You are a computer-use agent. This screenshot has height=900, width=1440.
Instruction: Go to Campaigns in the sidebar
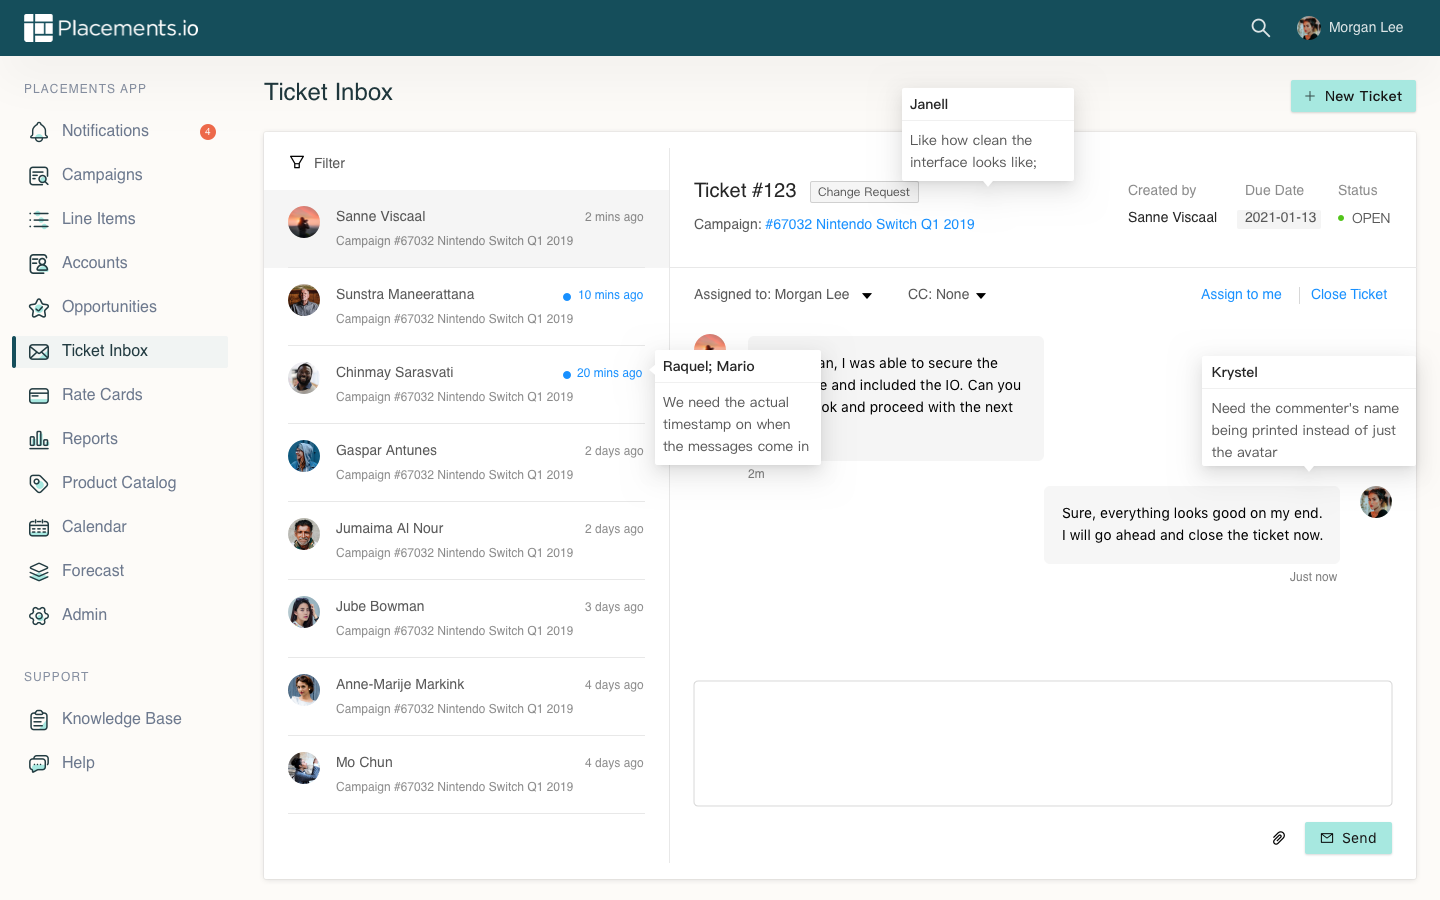(x=102, y=175)
